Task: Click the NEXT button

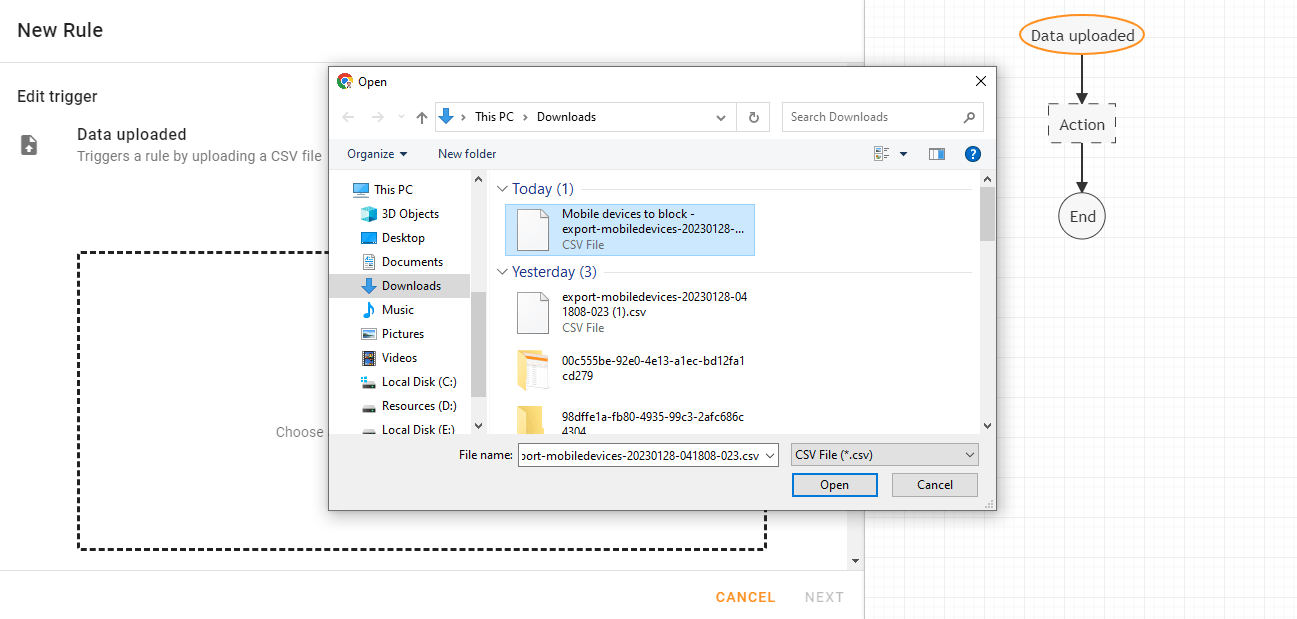Action: click(823, 596)
